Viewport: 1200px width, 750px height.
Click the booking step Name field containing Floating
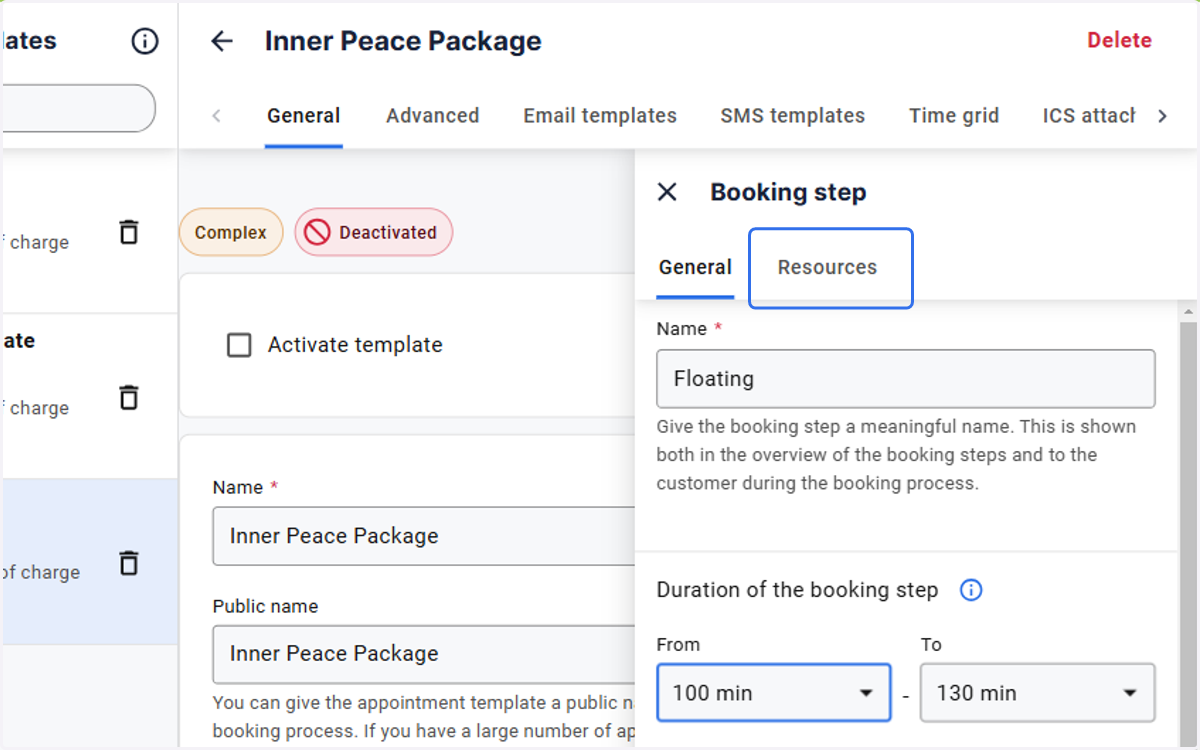906,378
